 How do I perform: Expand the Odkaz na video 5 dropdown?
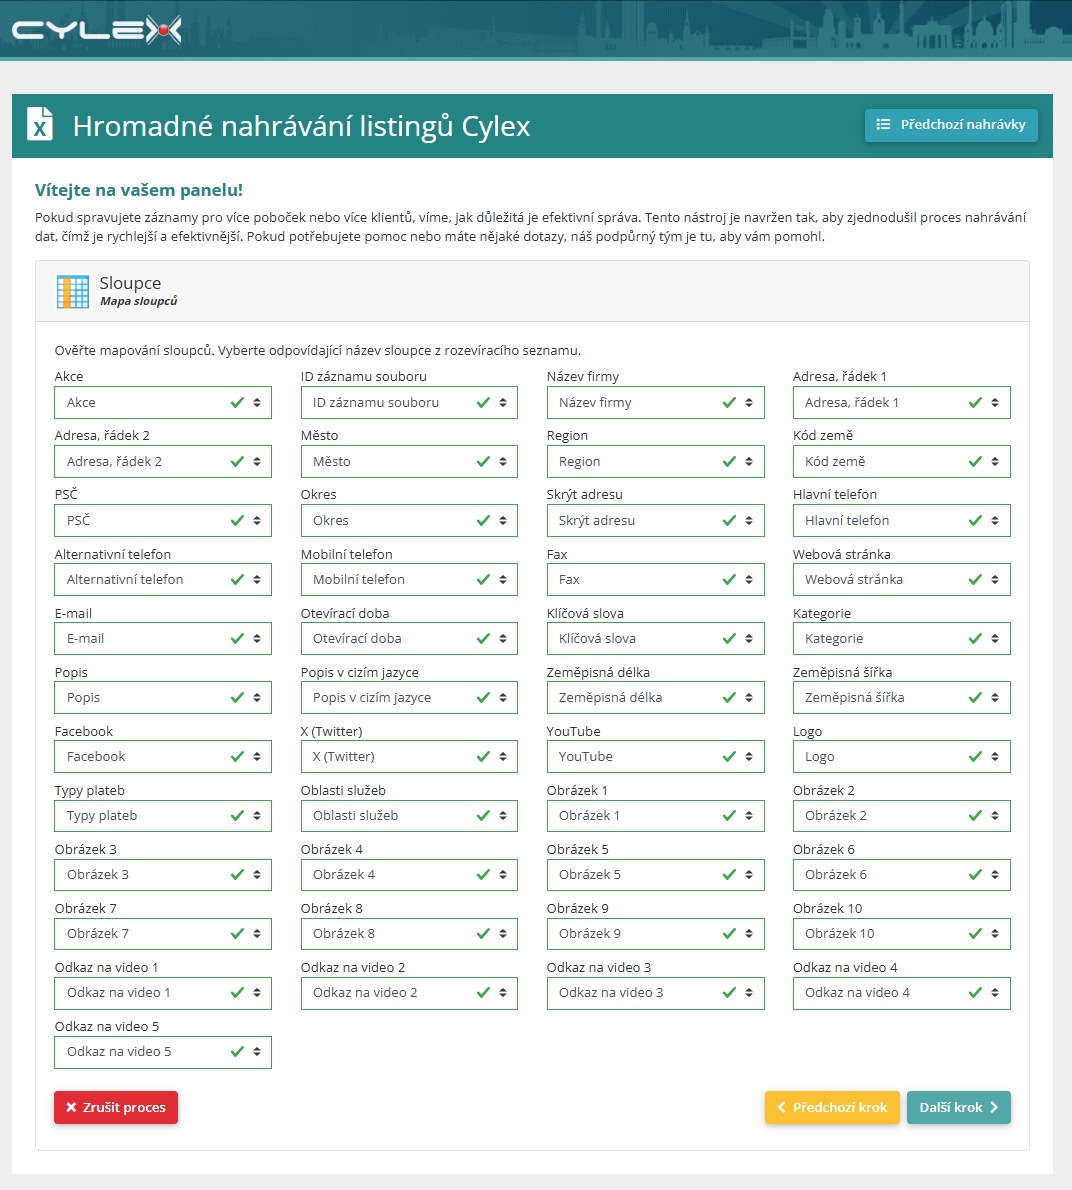[163, 1052]
